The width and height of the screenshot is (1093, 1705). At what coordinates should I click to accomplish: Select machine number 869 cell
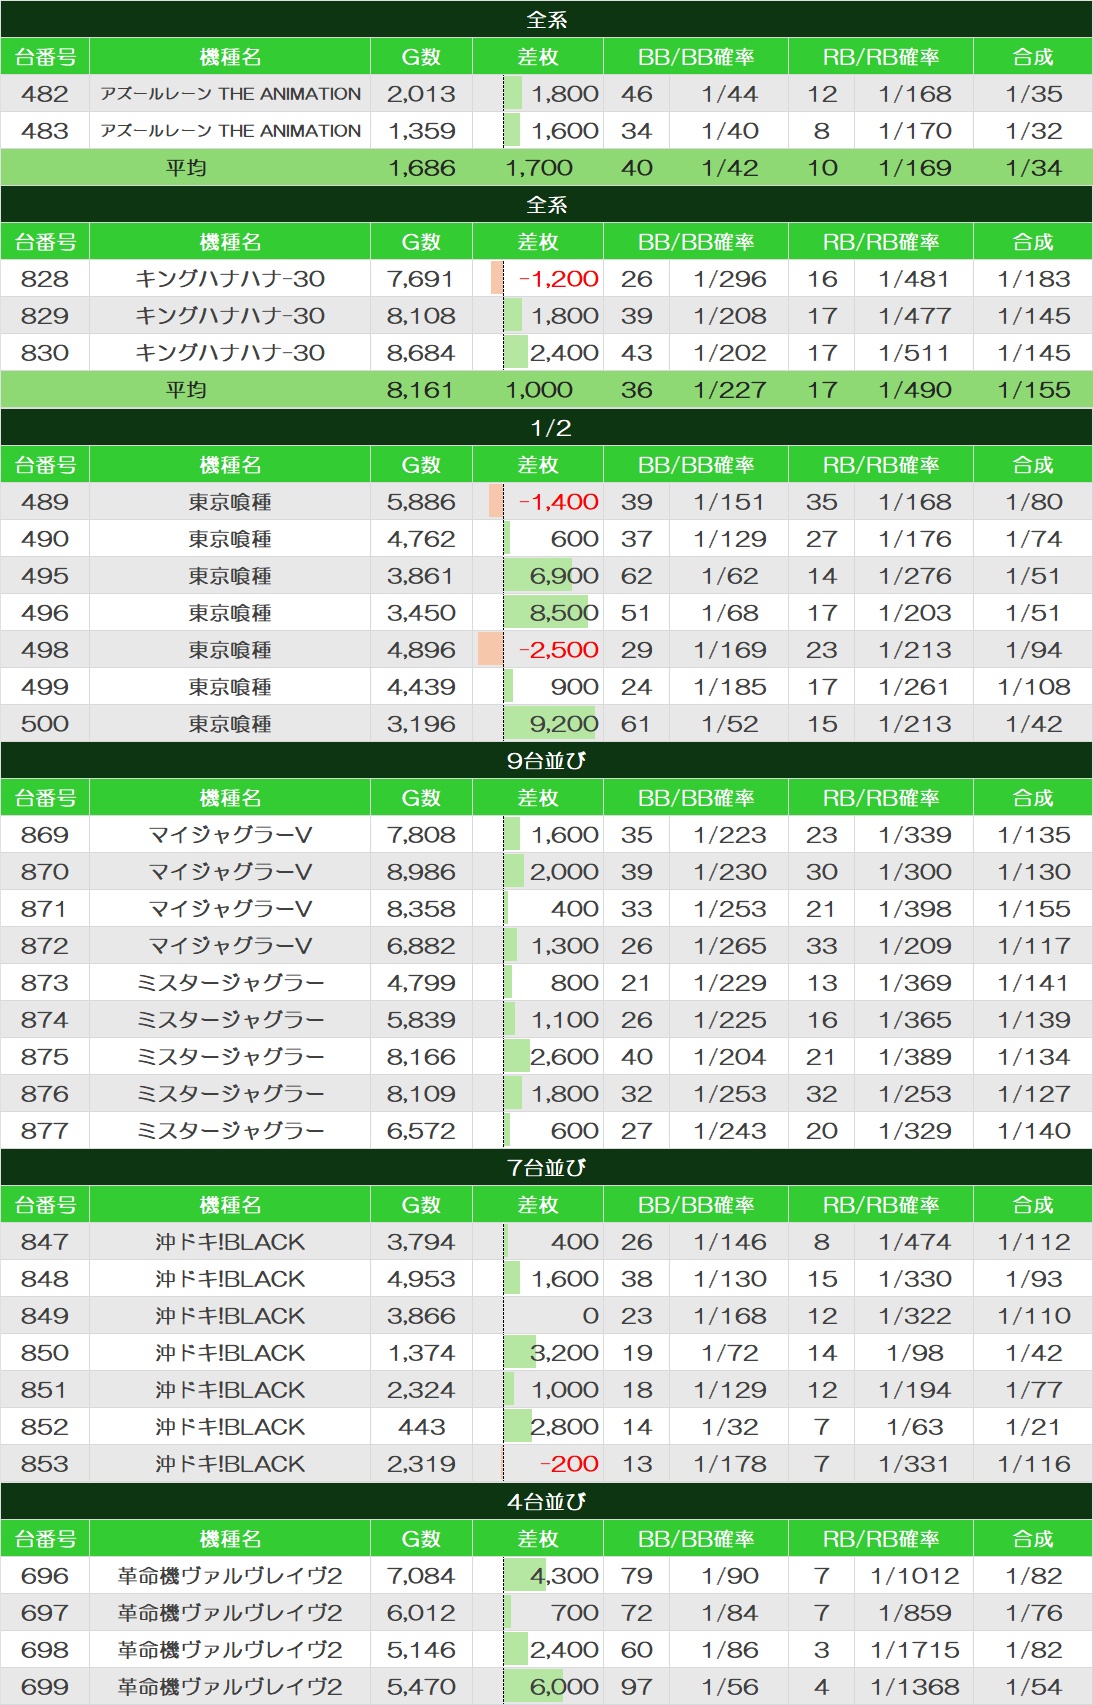(45, 835)
